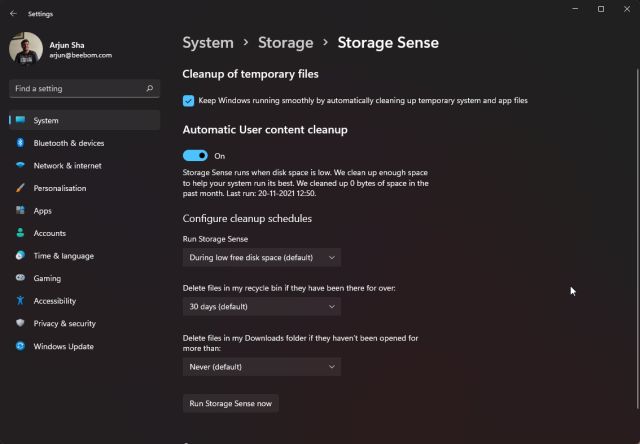Select the Gaming controller icon
The height and width of the screenshot is (444, 640).
coord(20,278)
